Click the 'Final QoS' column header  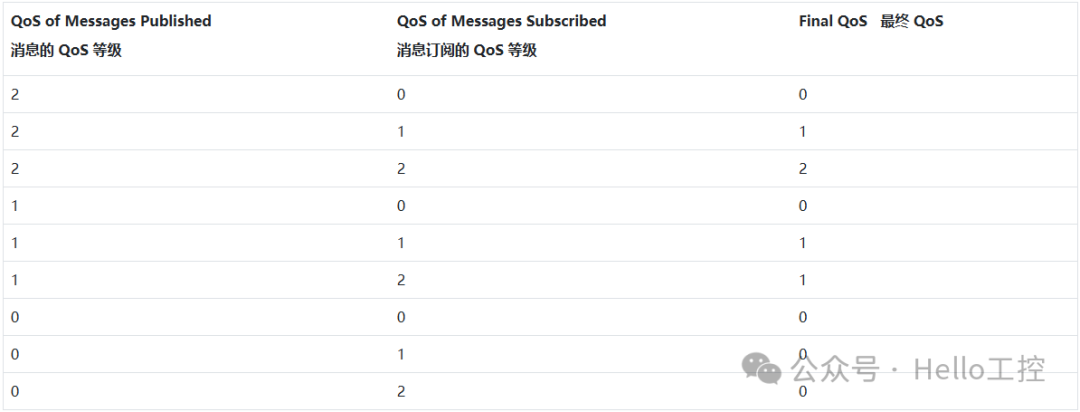click(833, 20)
